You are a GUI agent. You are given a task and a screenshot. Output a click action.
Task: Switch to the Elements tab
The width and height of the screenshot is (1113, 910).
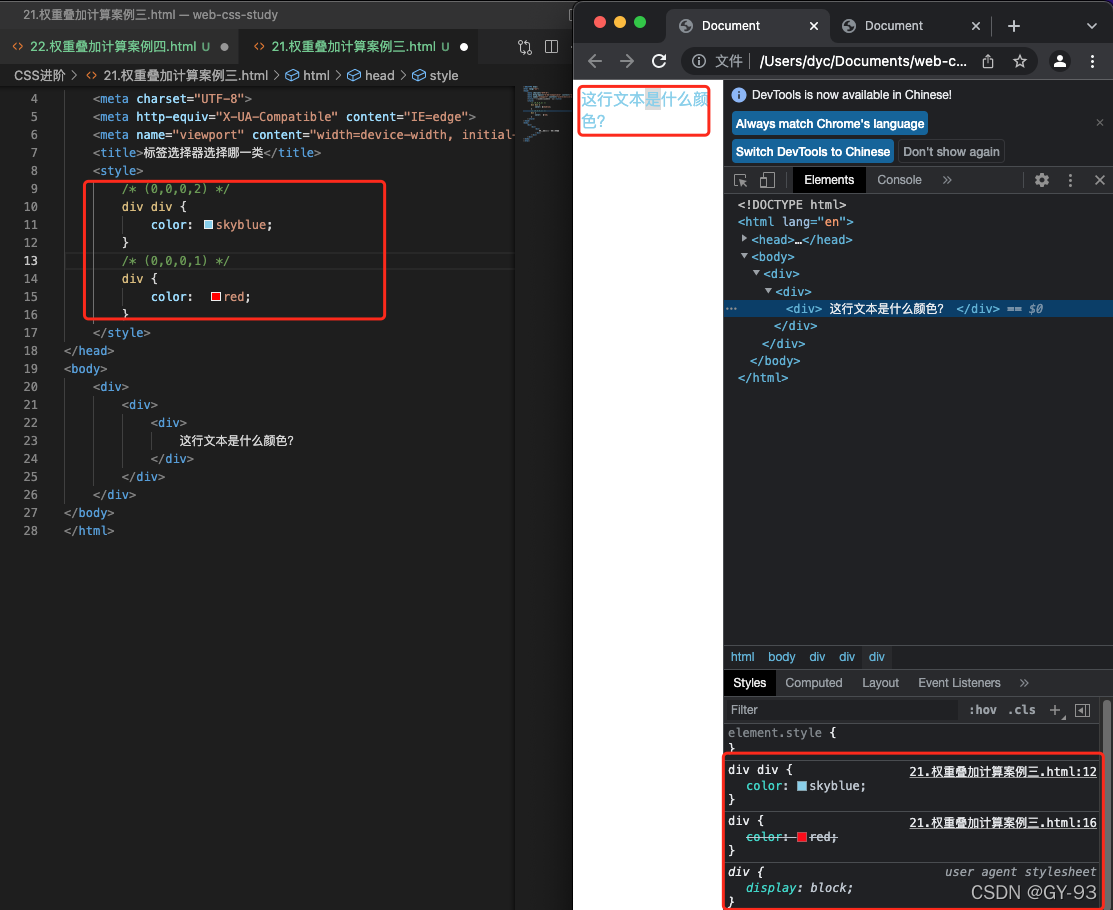point(828,180)
